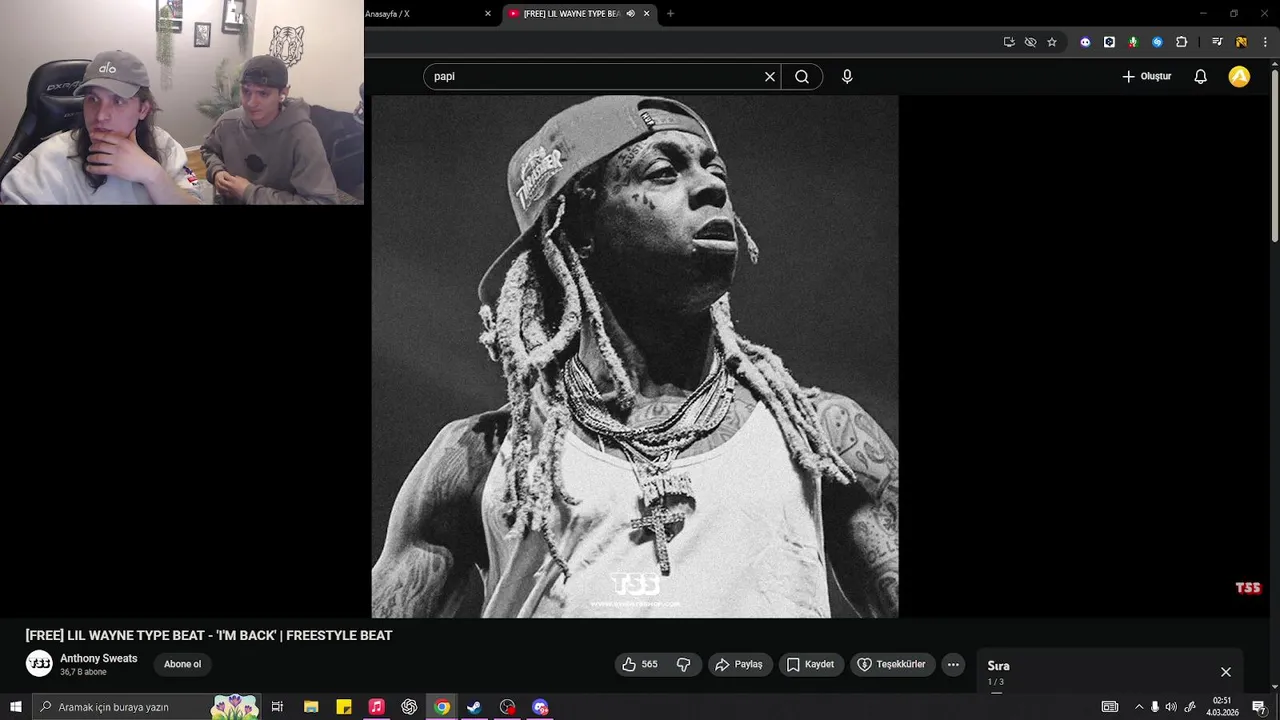
Task: Switch to Chrome on the taskbar
Action: [x=442, y=707]
